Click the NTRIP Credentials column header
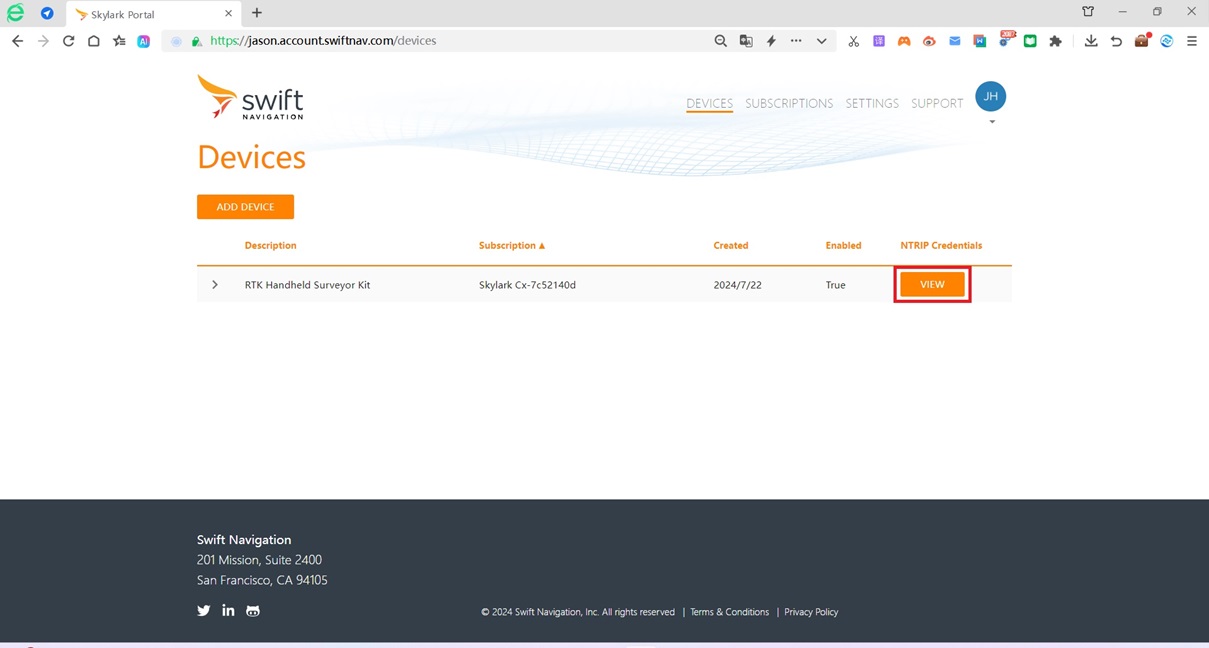 click(941, 245)
